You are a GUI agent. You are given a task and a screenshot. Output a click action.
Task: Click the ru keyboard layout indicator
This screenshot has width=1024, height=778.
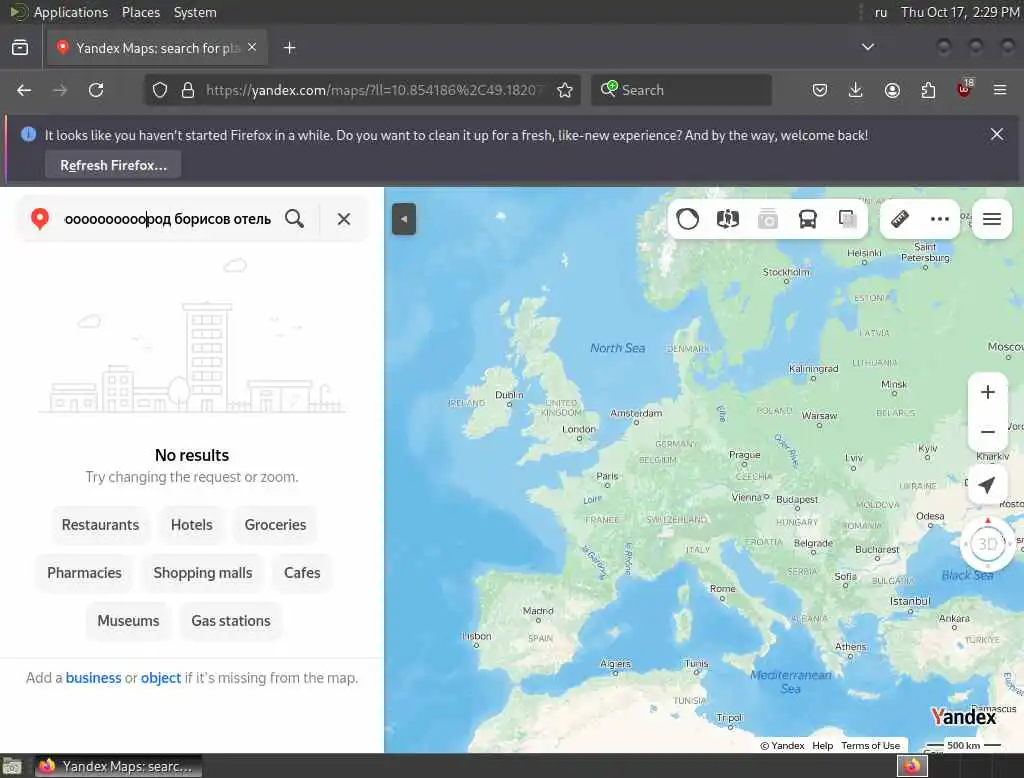coord(881,12)
